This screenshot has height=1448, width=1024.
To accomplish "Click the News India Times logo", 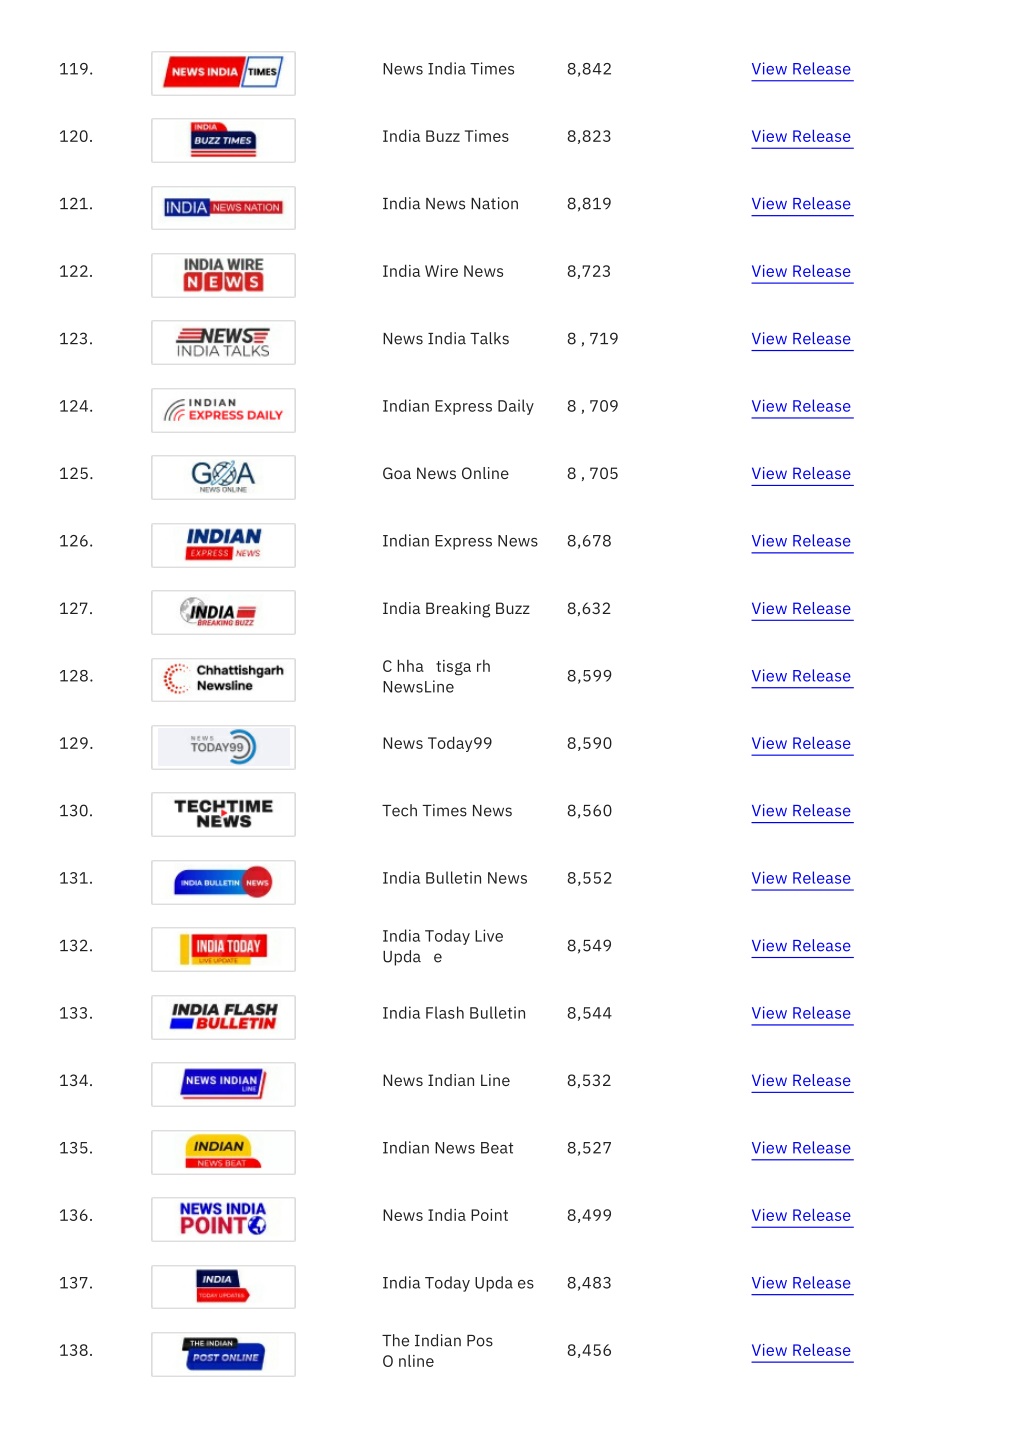I will [x=223, y=73].
